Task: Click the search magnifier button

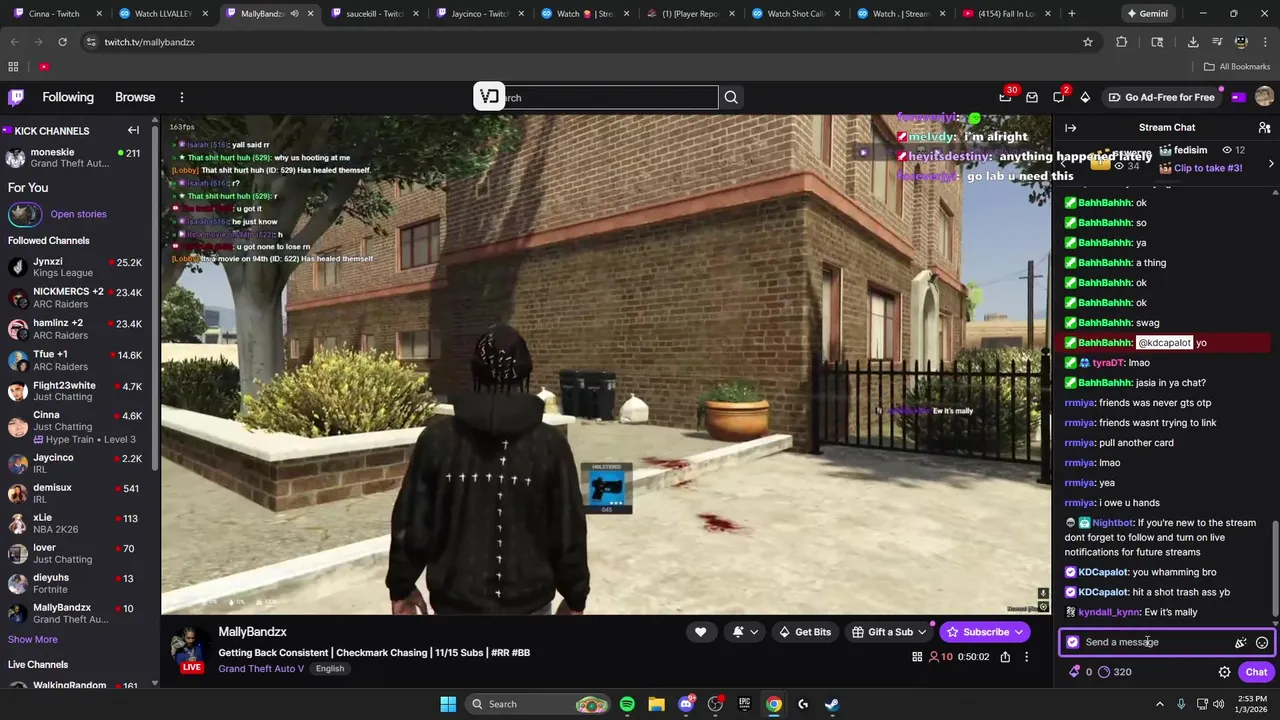Action: [x=731, y=97]
